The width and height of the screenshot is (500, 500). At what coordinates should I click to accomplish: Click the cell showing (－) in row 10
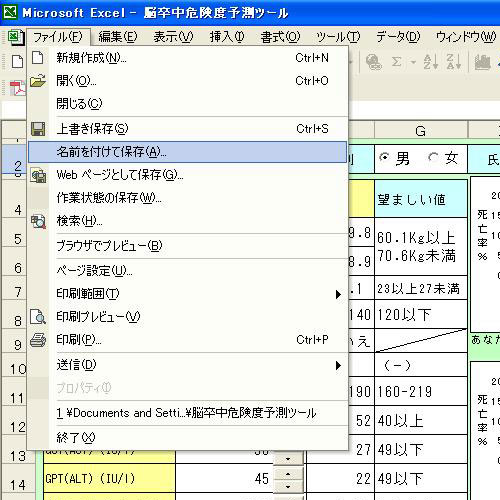pos(421,365)
